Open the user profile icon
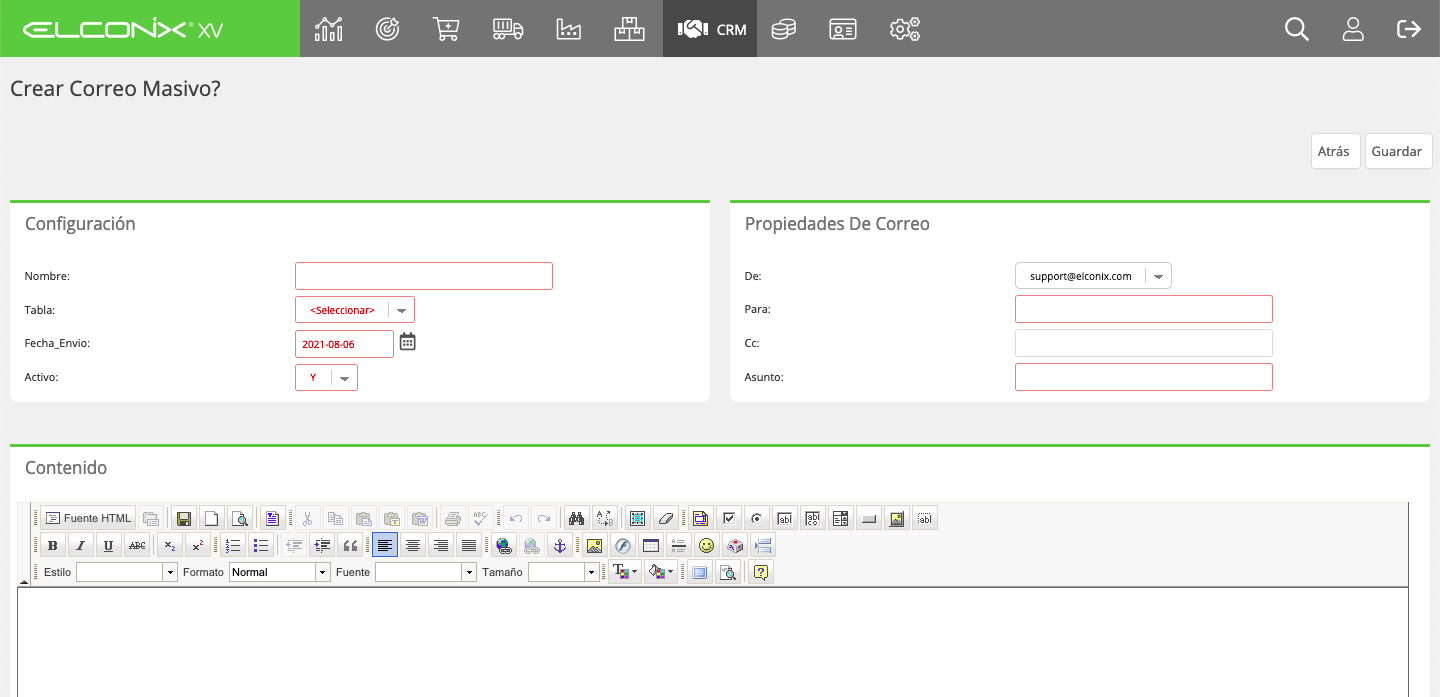1440x697 pixels. [x=1353, y=29]
